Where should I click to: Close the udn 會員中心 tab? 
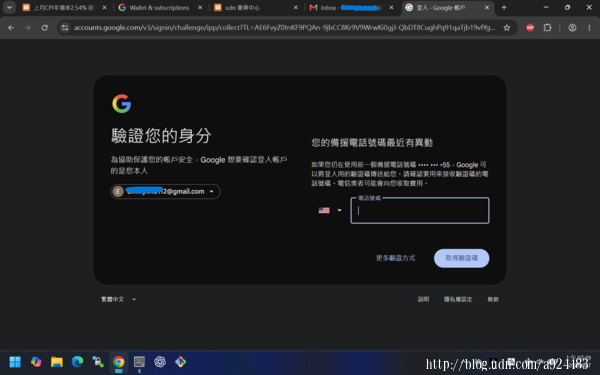(x=295, y=7)
